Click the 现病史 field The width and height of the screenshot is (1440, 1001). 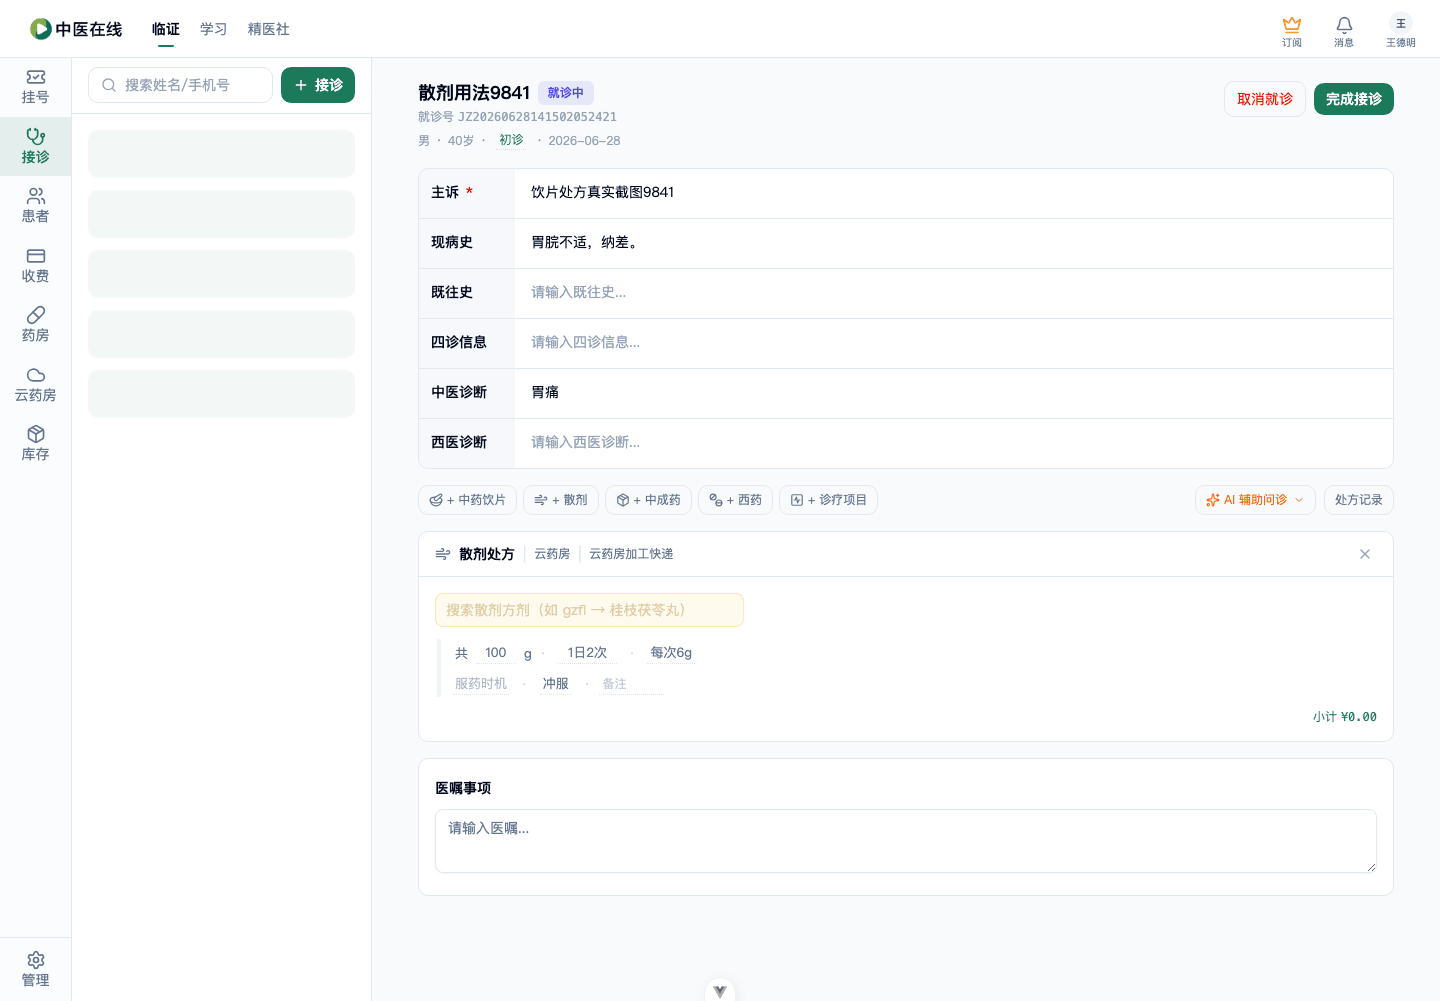[953, 243]
